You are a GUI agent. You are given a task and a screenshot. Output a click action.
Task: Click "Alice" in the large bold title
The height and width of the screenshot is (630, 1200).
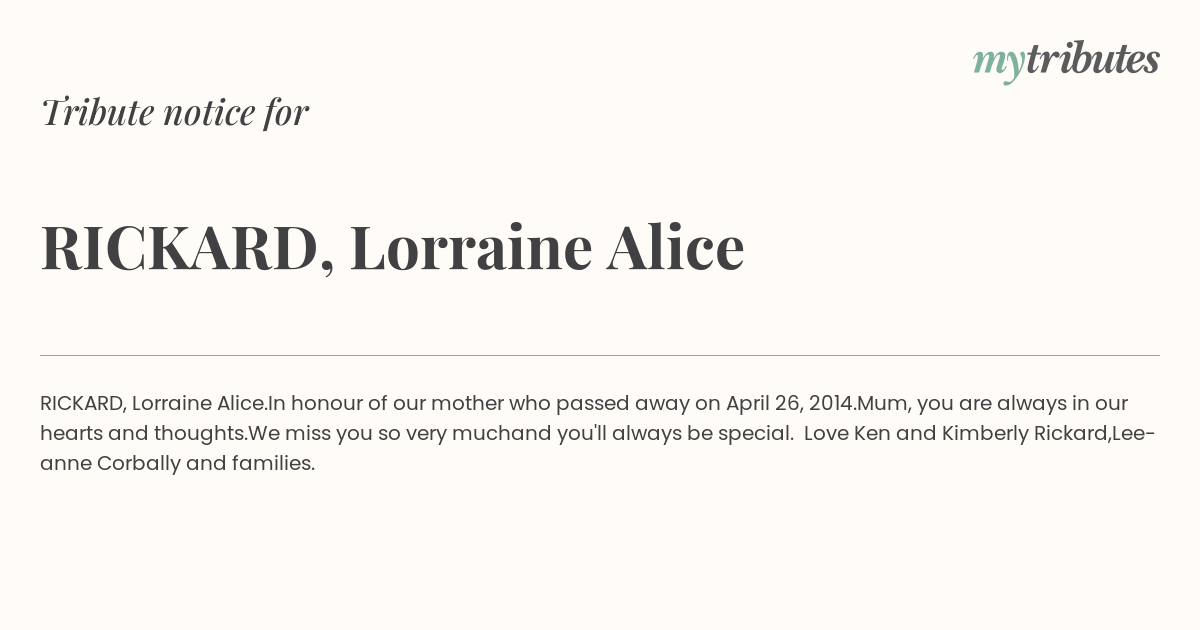point(675,248)
